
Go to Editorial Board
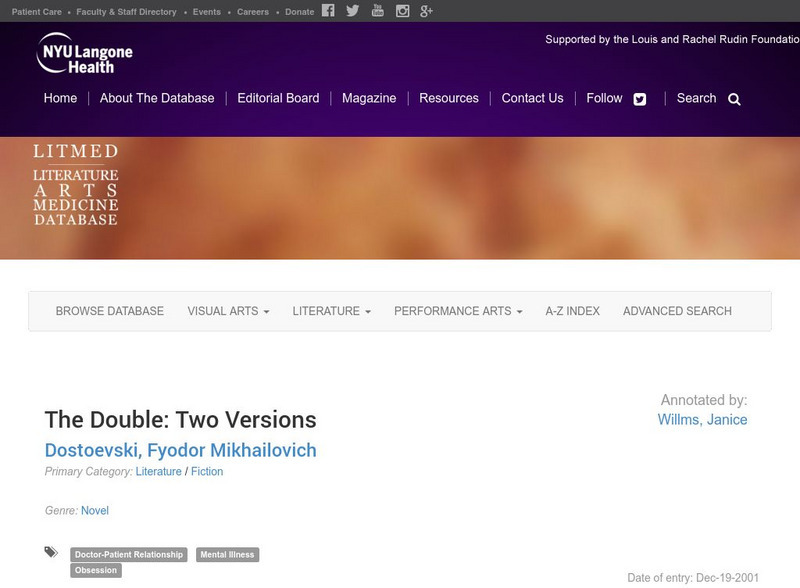pos(278,98)
